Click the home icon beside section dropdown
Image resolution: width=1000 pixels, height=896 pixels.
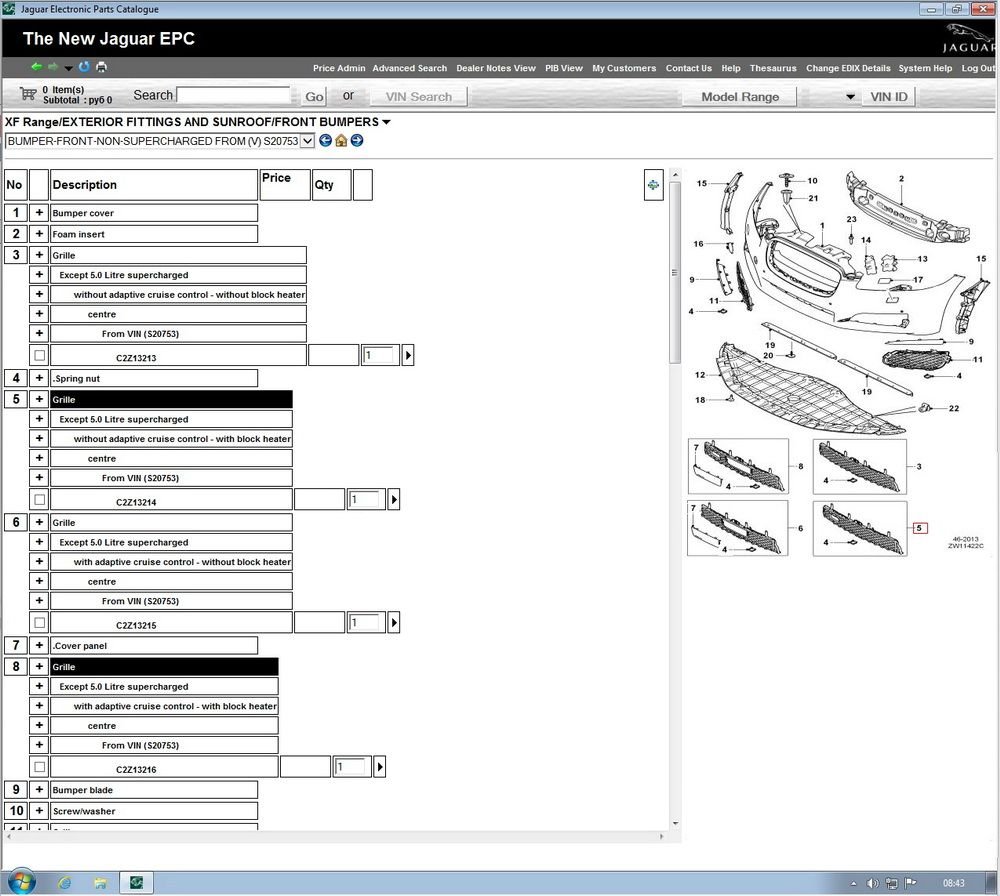click(x=341, y=141)
